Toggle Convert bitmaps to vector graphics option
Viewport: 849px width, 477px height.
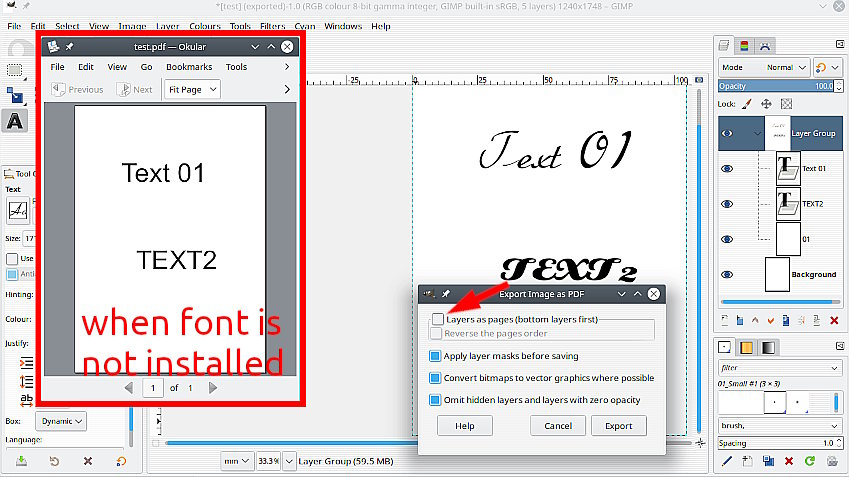(434, 378)
